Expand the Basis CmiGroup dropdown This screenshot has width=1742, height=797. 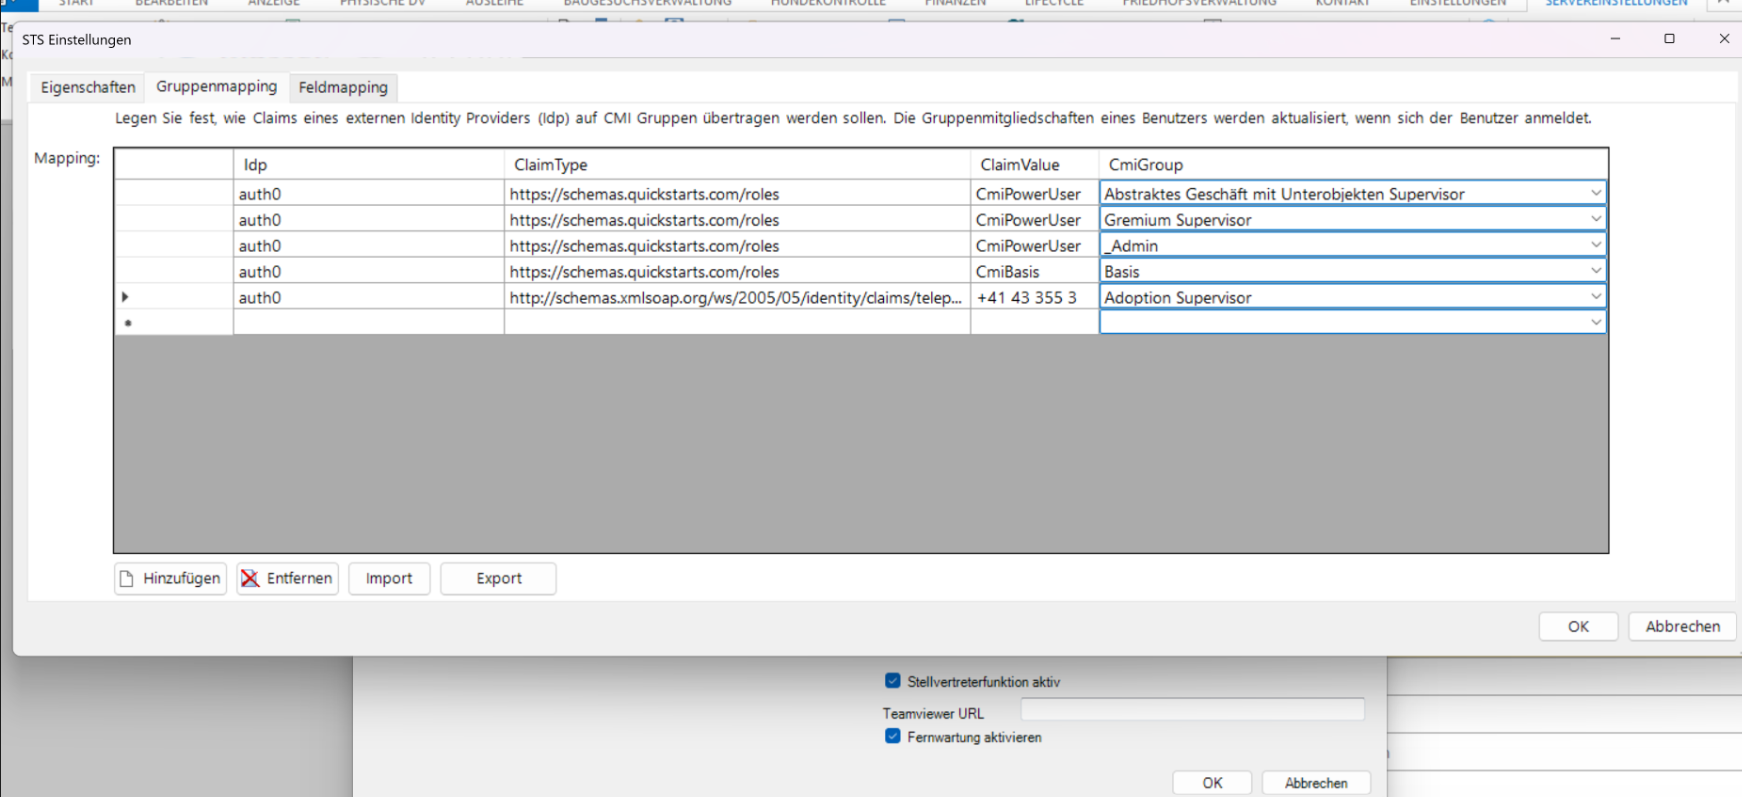[1595, 271]
